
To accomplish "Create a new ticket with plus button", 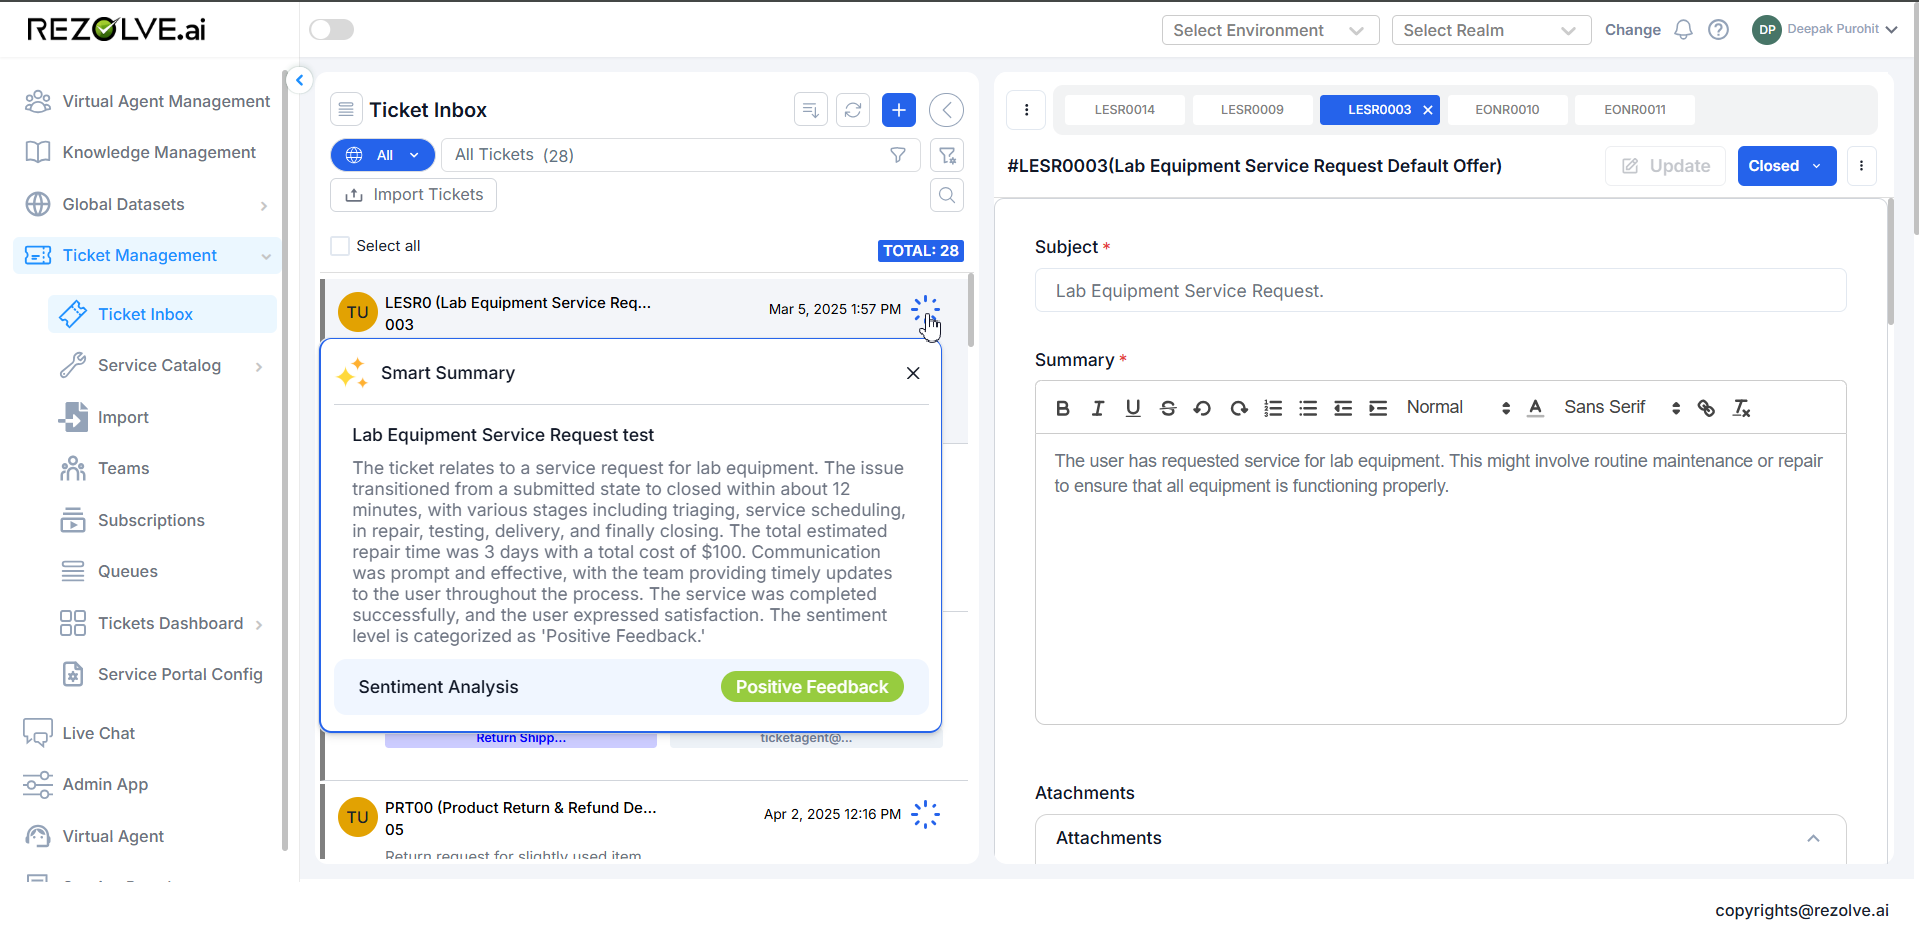I will coord(899,110).
